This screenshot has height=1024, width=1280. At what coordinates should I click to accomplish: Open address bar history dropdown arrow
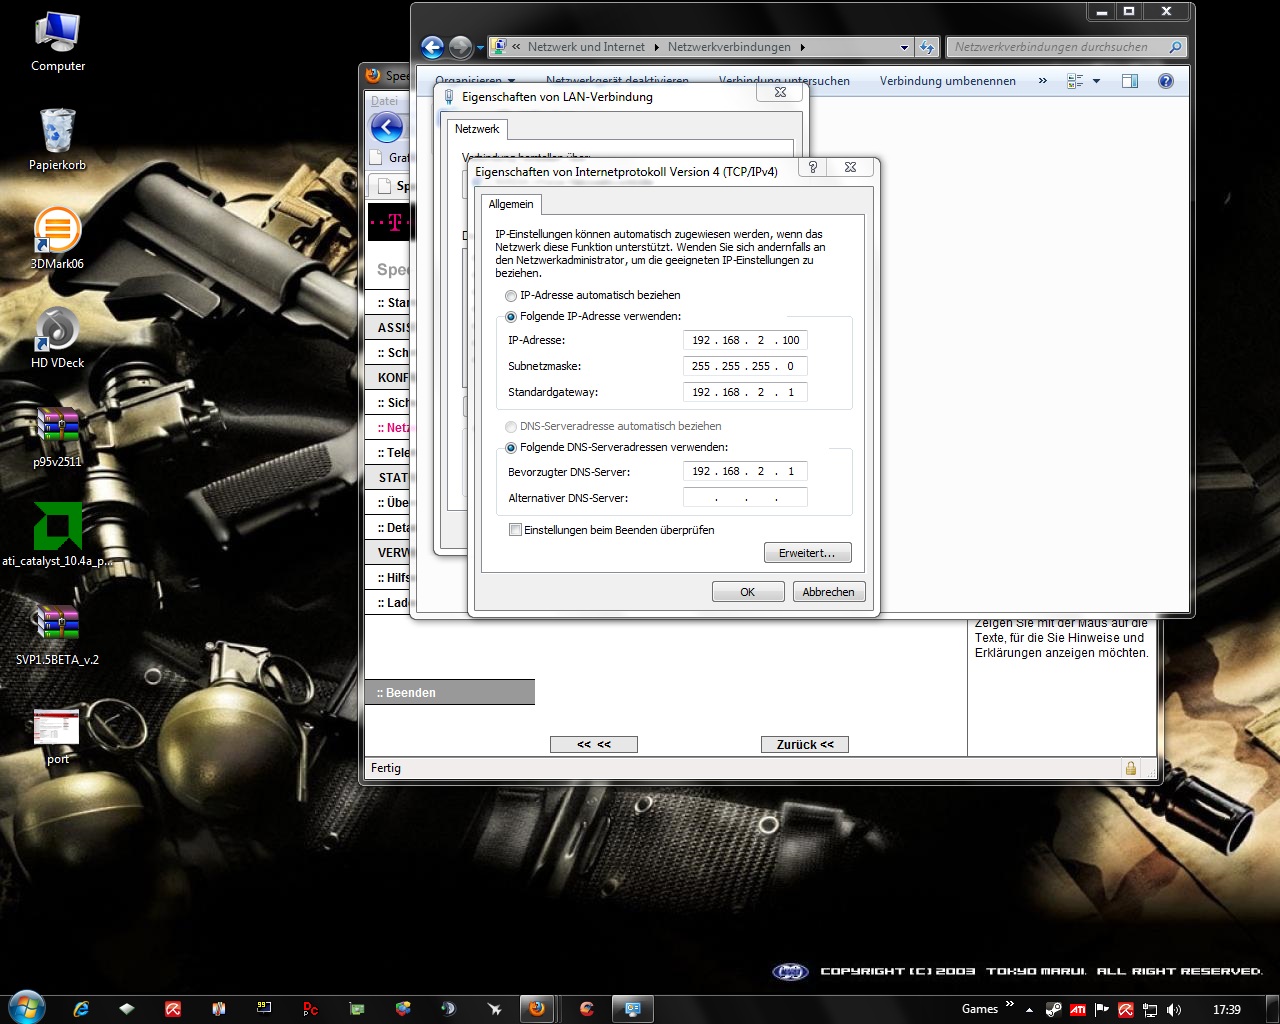point(904,47)
